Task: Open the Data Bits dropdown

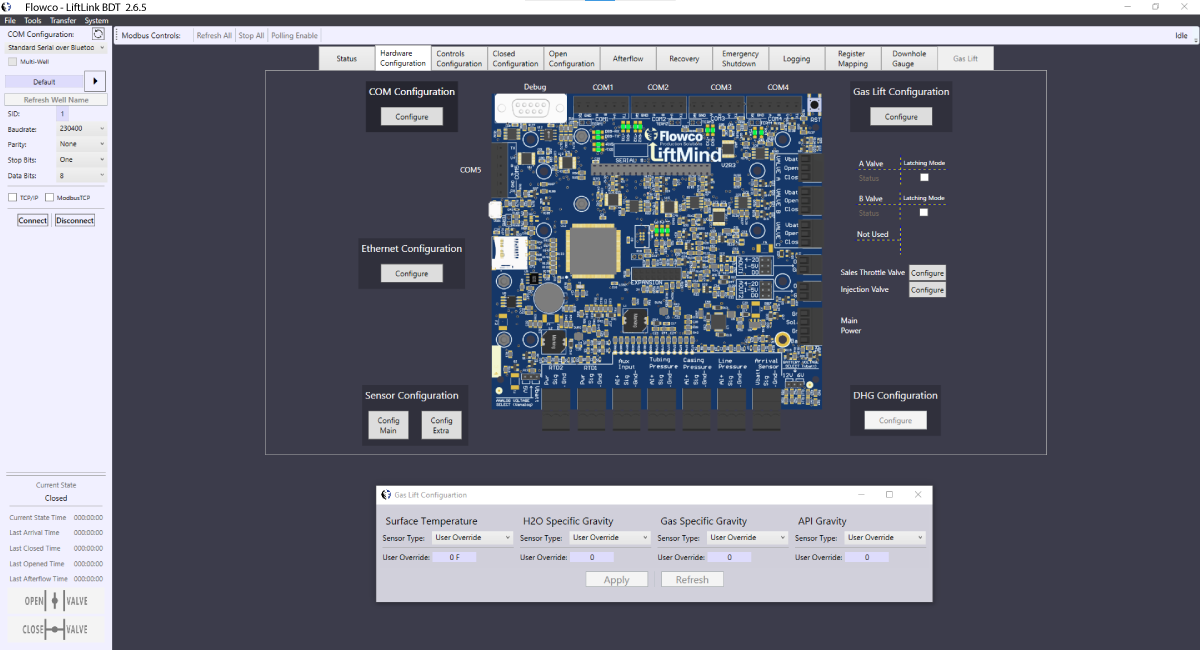Action: coord(82,175)
